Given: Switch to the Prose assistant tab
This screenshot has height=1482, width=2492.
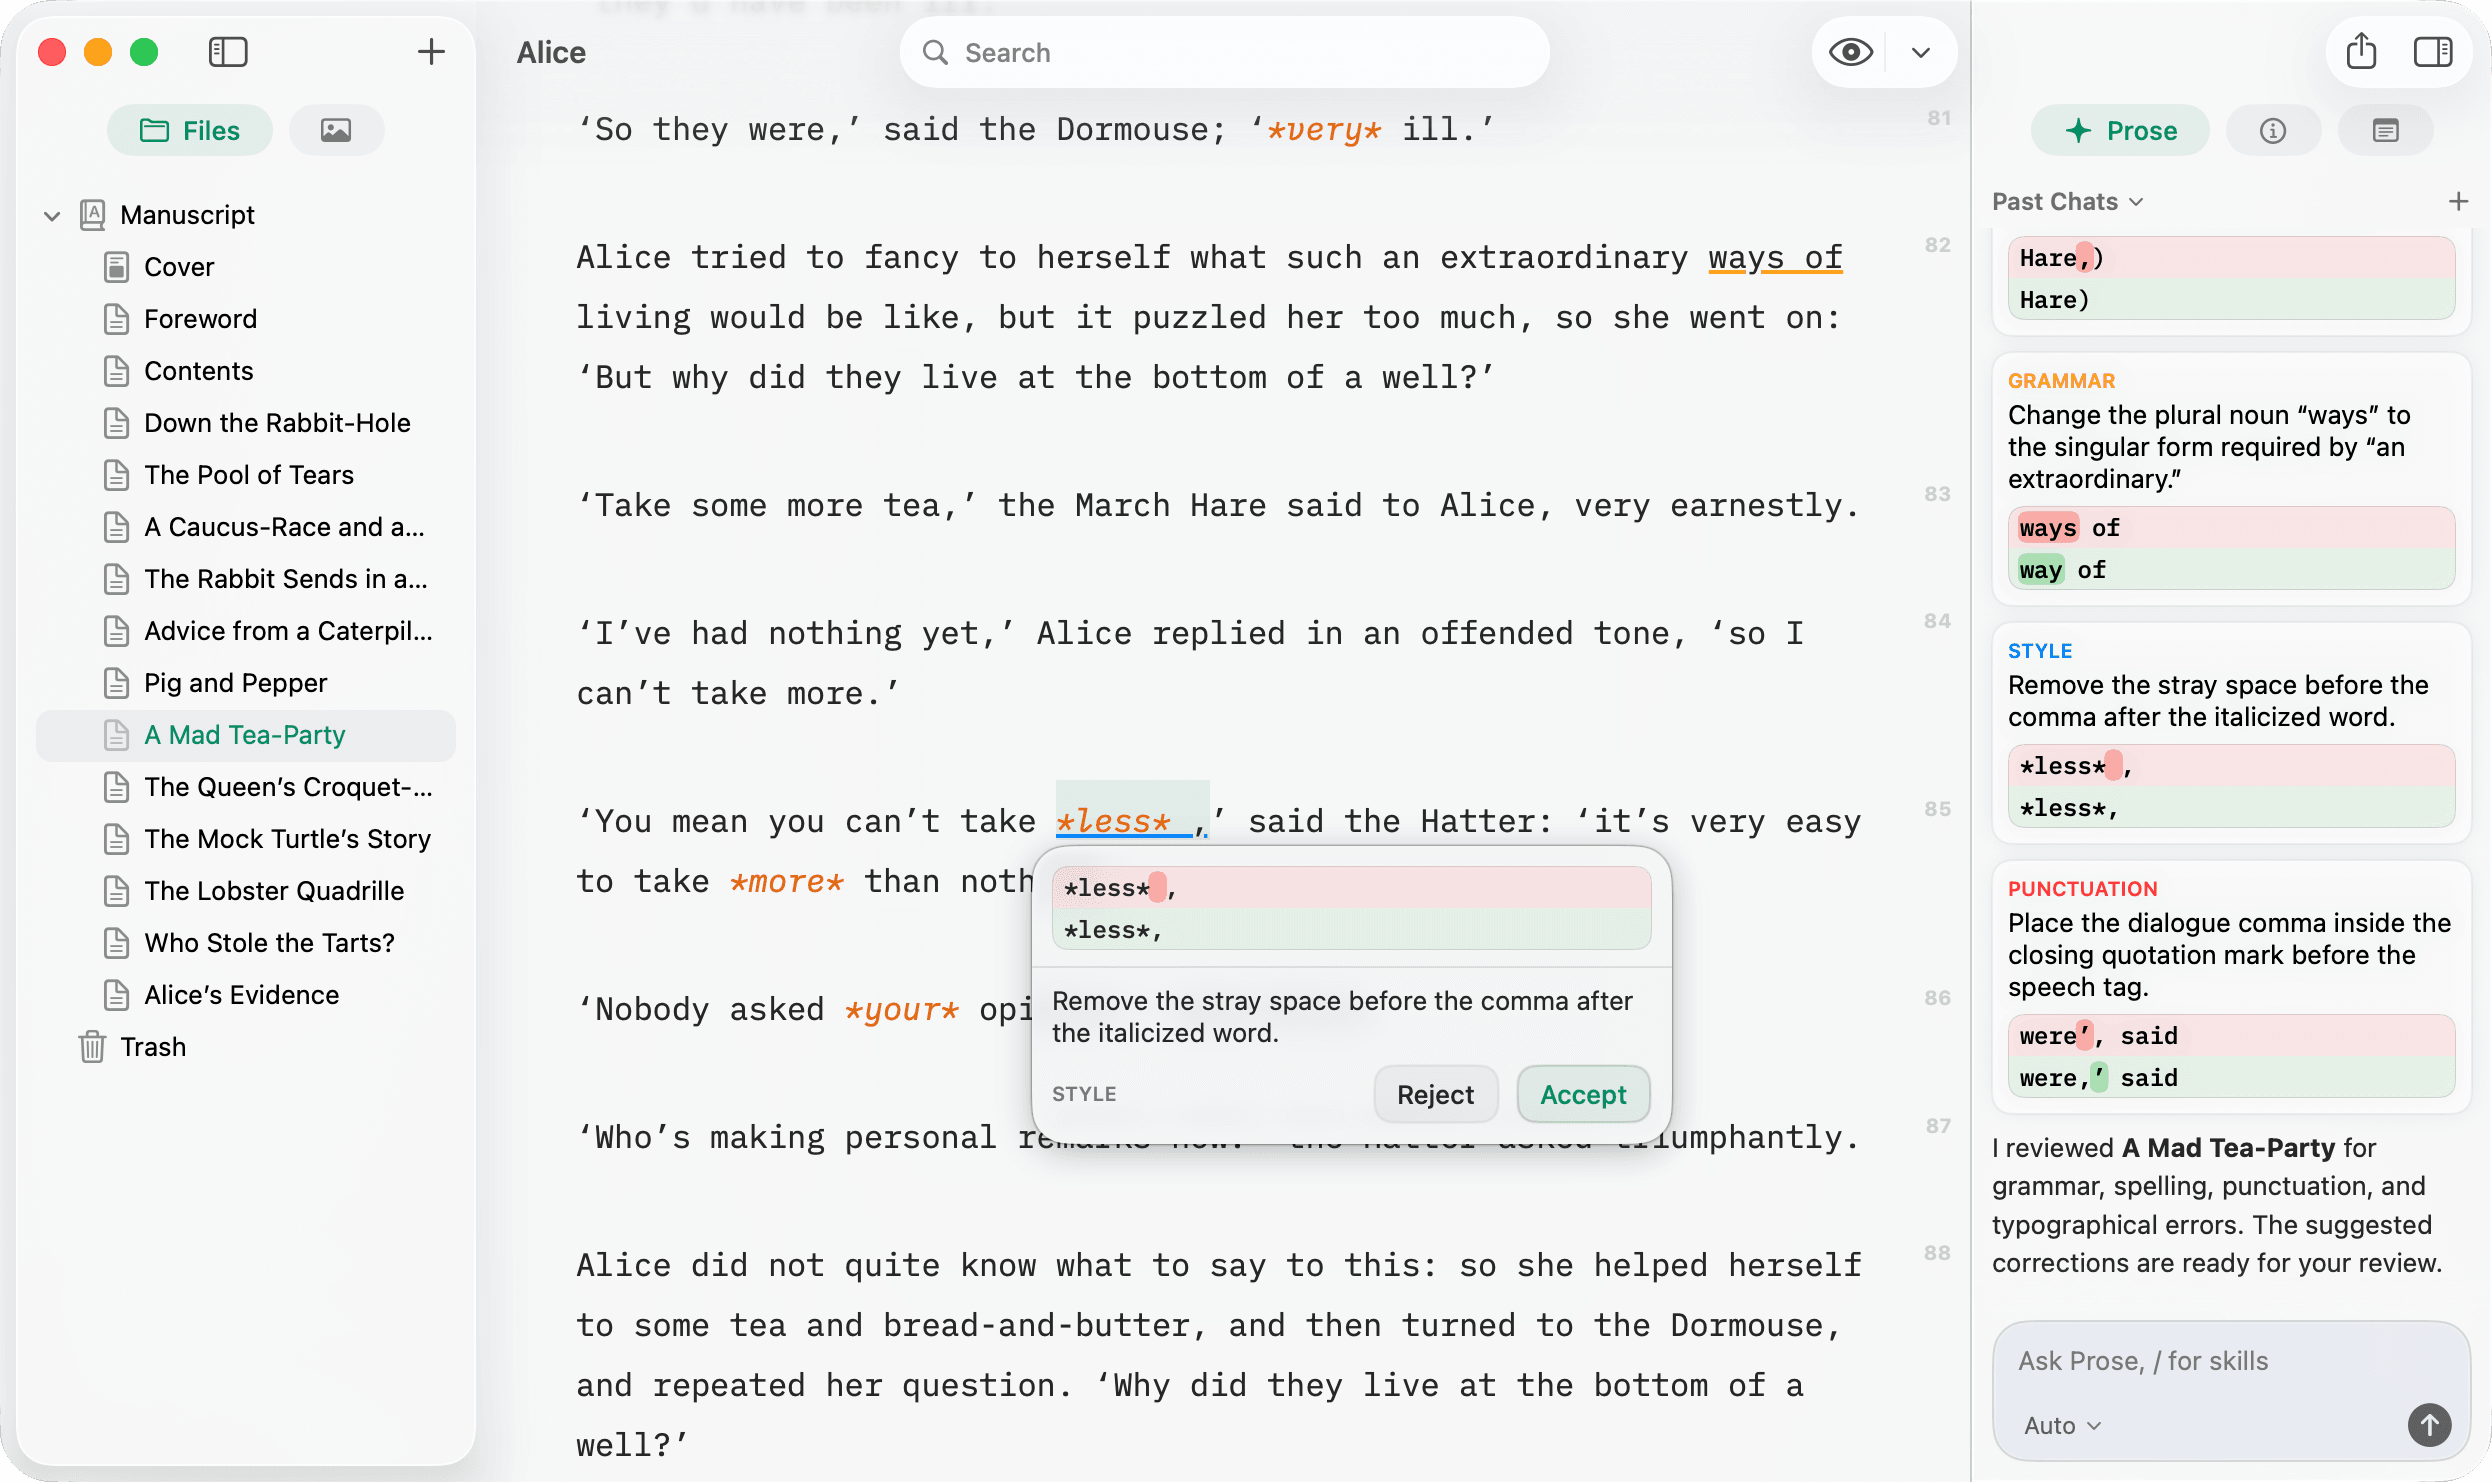Looking at the screenshot, I should click(x=2120, y=130).
